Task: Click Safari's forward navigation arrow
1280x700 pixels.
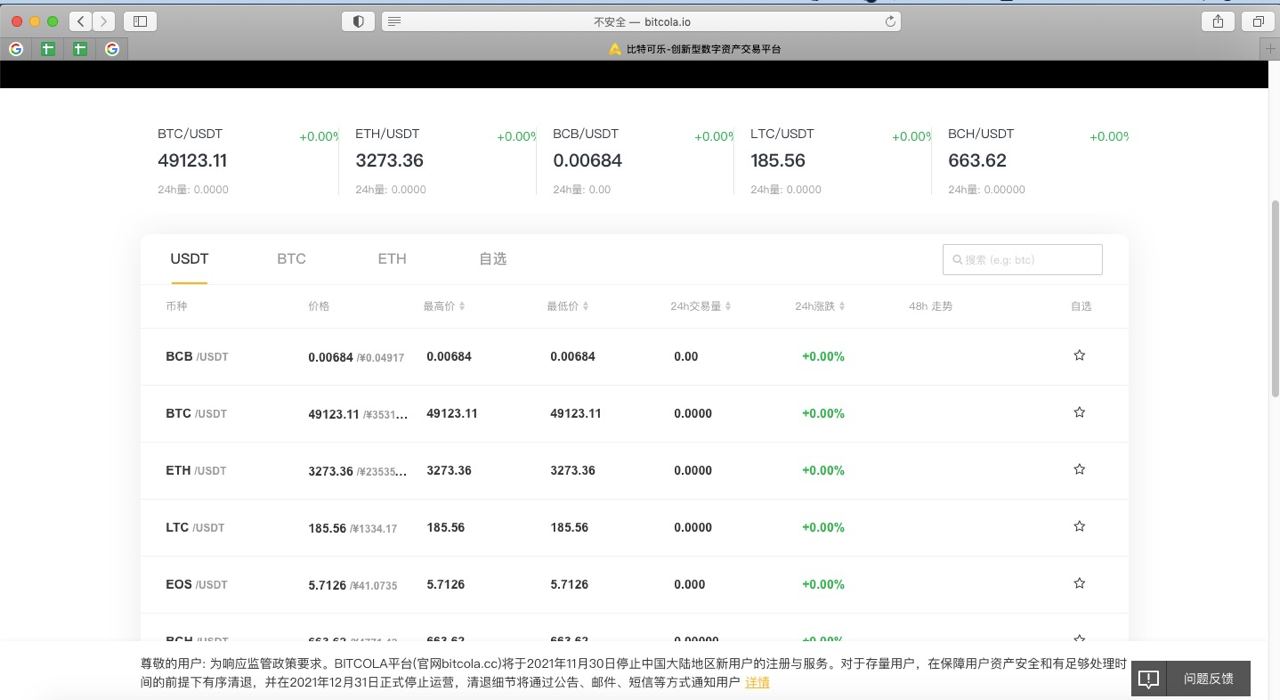Action: (x=104, y=21)
